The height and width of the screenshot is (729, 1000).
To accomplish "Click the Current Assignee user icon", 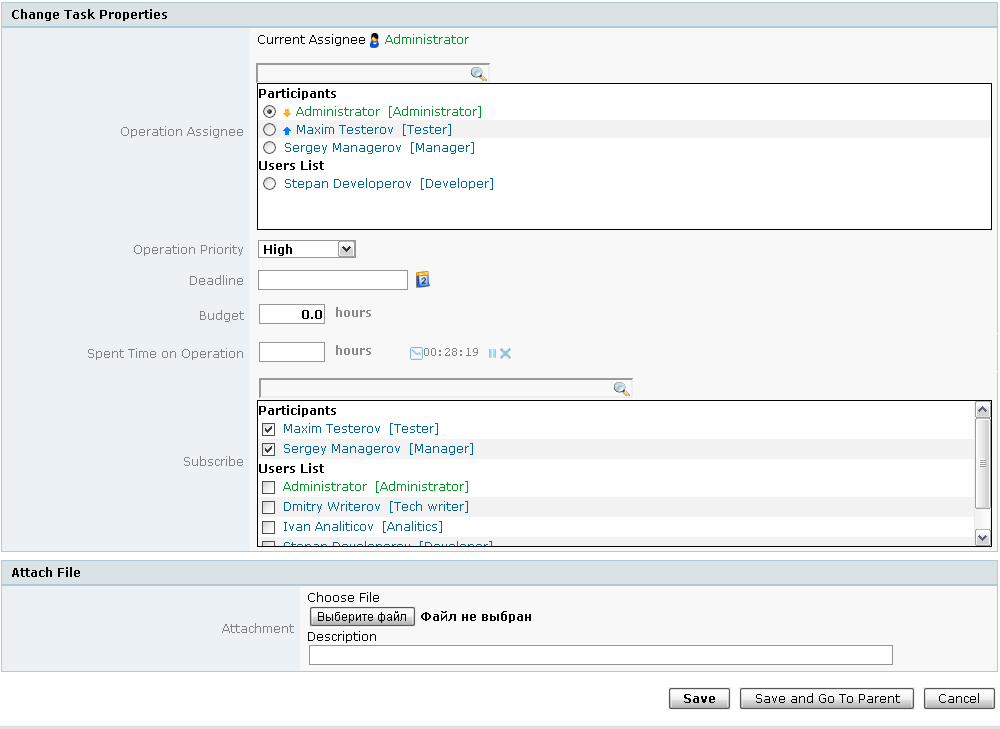I will (x=375, y=41).
